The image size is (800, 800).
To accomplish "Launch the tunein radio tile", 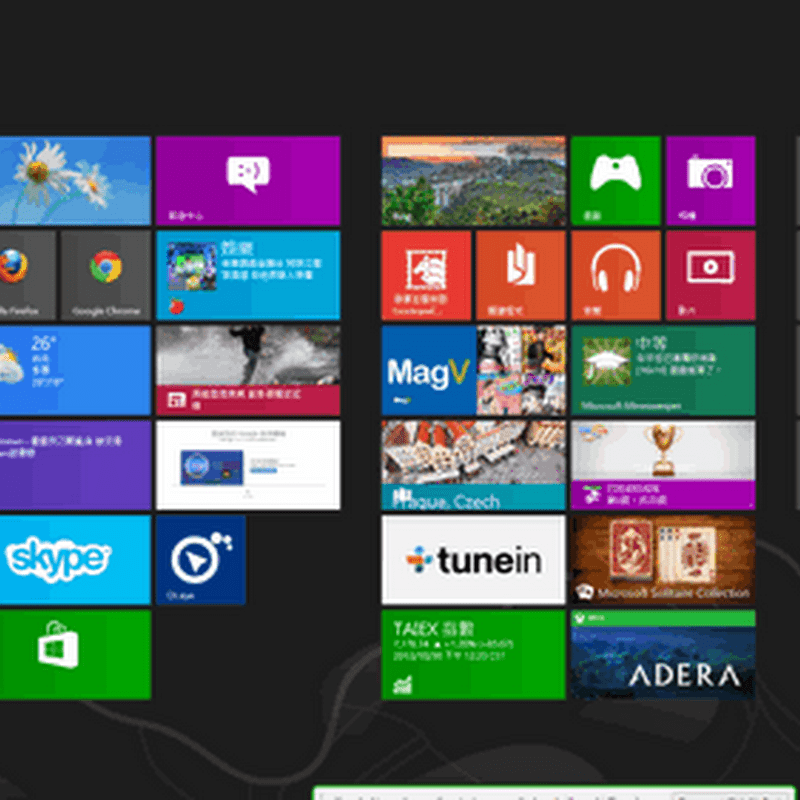I will point(473,560).
